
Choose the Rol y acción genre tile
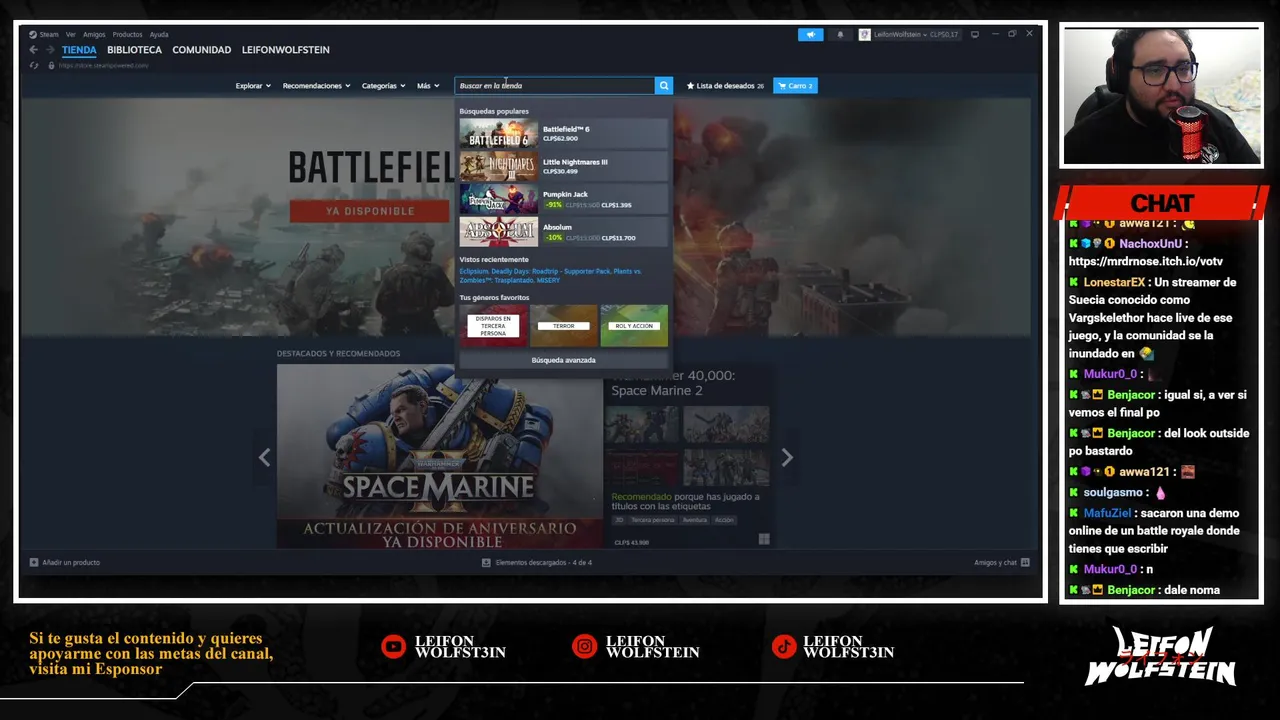point(634,326)
